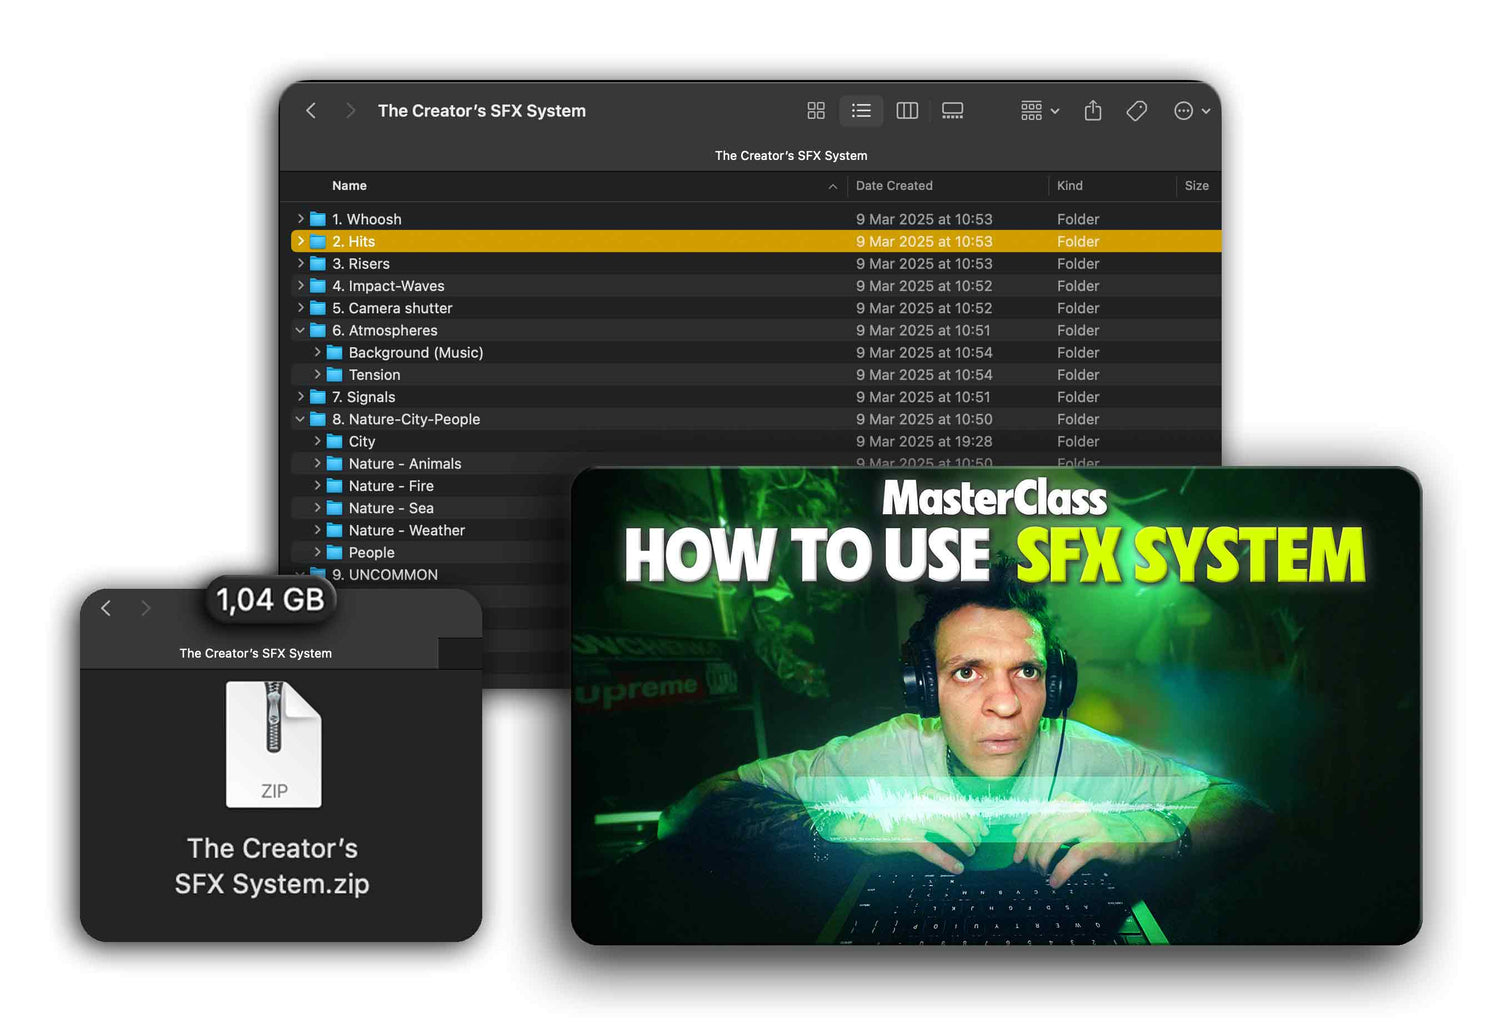Collapse the 6. Atmospheres folder
The height and width of the screenshot is (1022, 1500).
(x=300, y=330)
